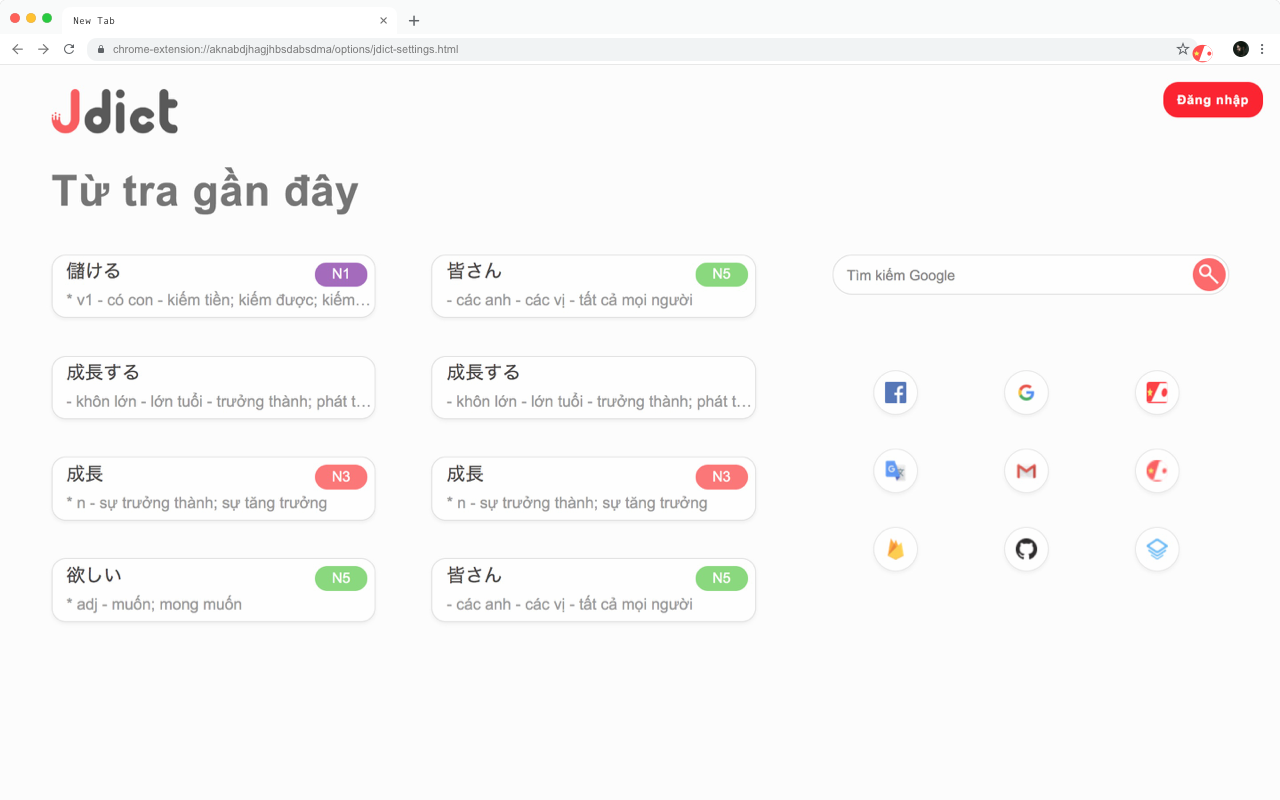Image resolution: width=1280 pixels, height=800 pixels.
Task: Click the browser forward arrow
Action: (x=43, y=49)
